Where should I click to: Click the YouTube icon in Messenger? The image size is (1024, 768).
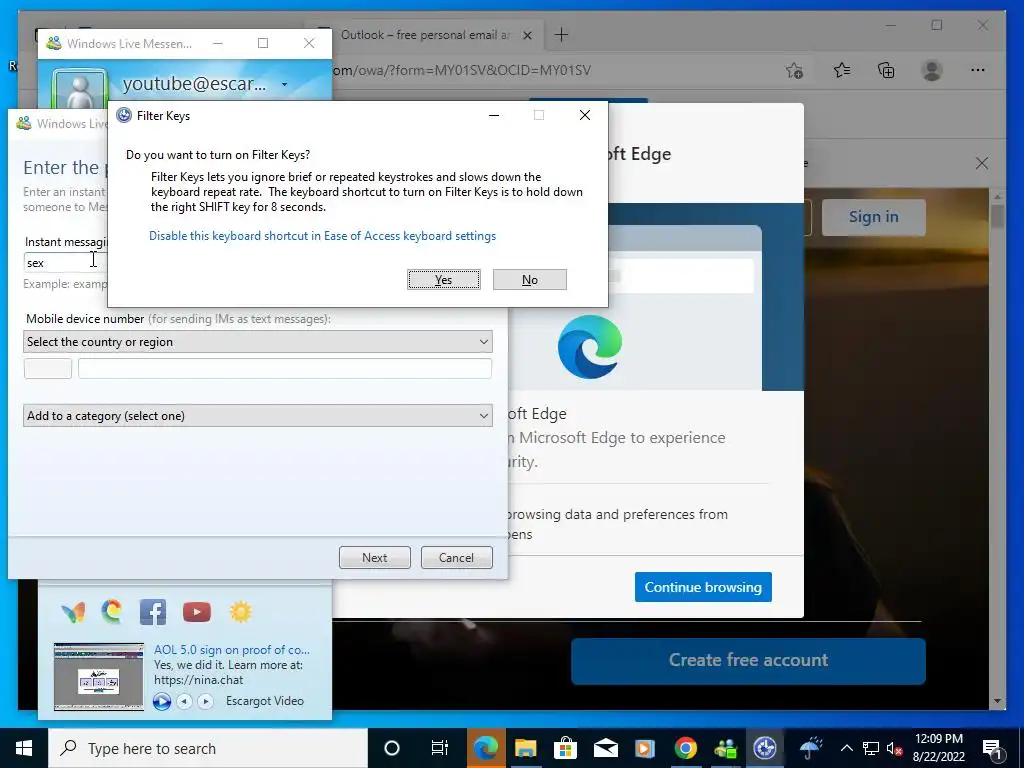pos(197,612)
